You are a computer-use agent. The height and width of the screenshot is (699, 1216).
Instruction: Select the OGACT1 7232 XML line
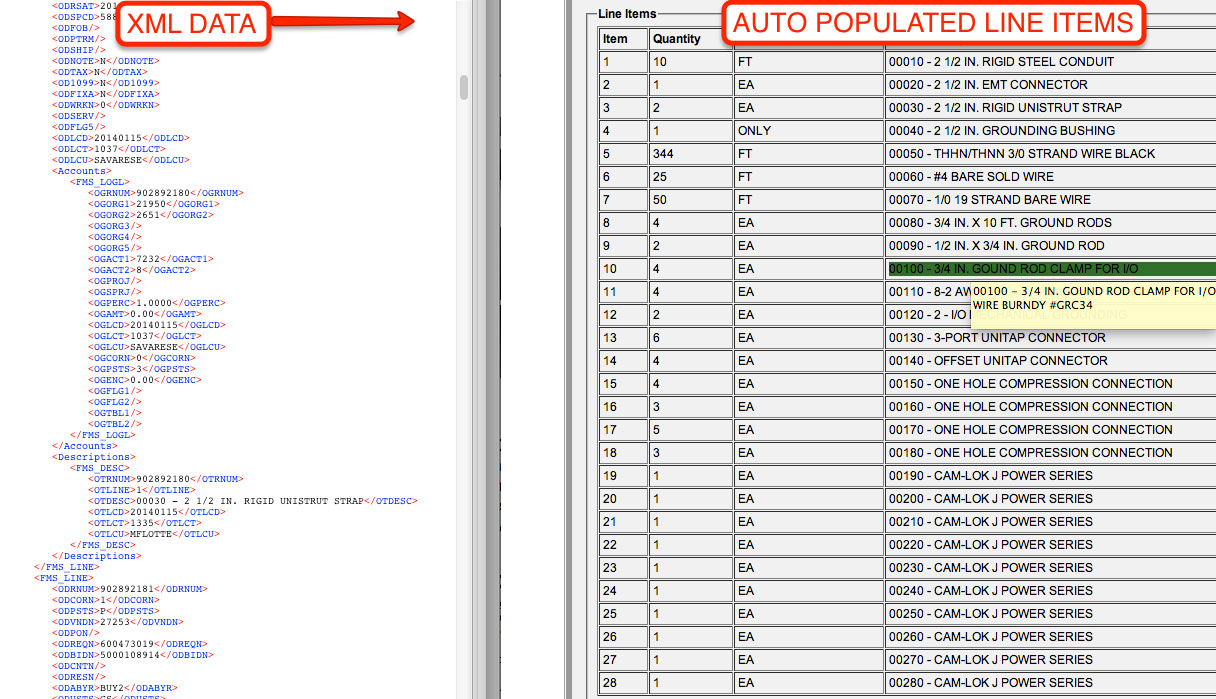click(x=152, y=259)
